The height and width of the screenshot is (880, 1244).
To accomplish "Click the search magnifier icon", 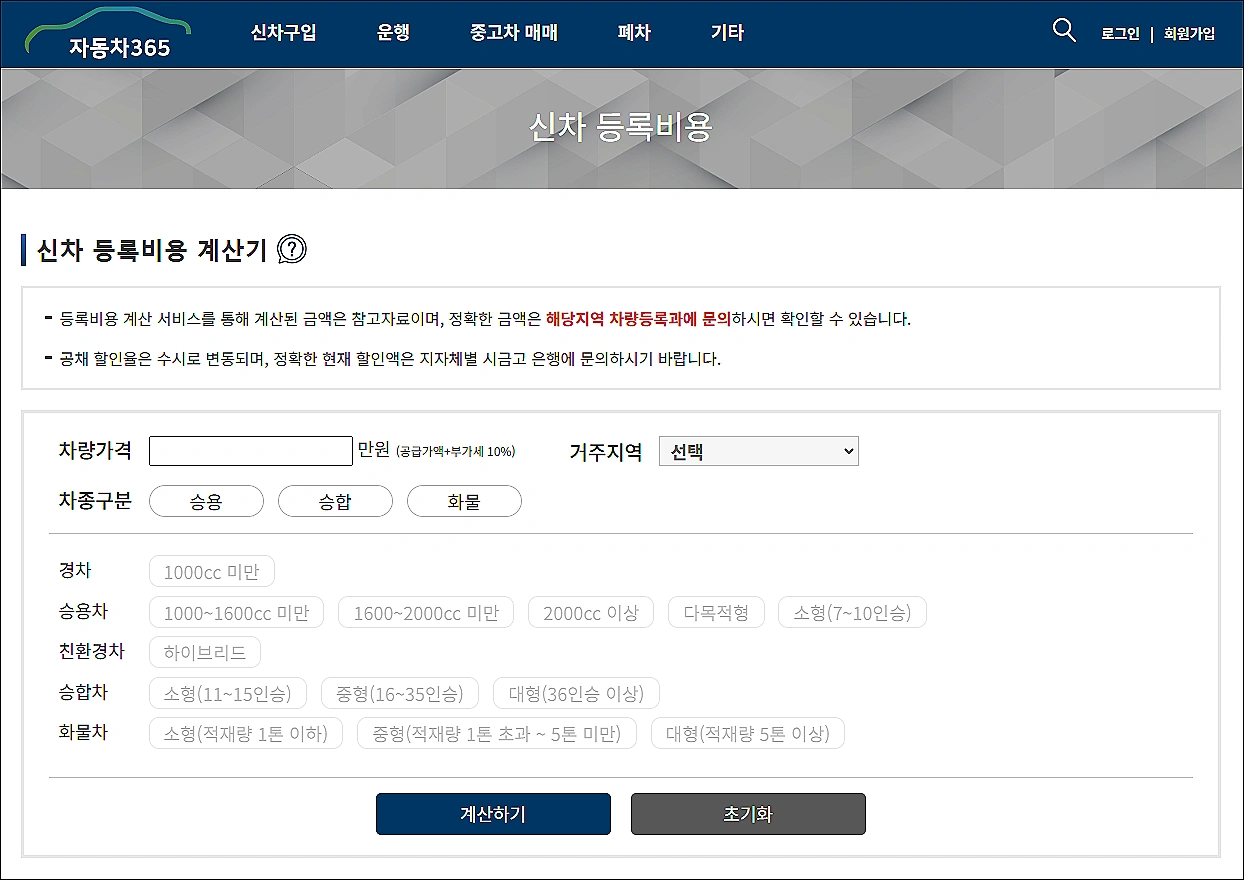I will tap(1063, 31).
